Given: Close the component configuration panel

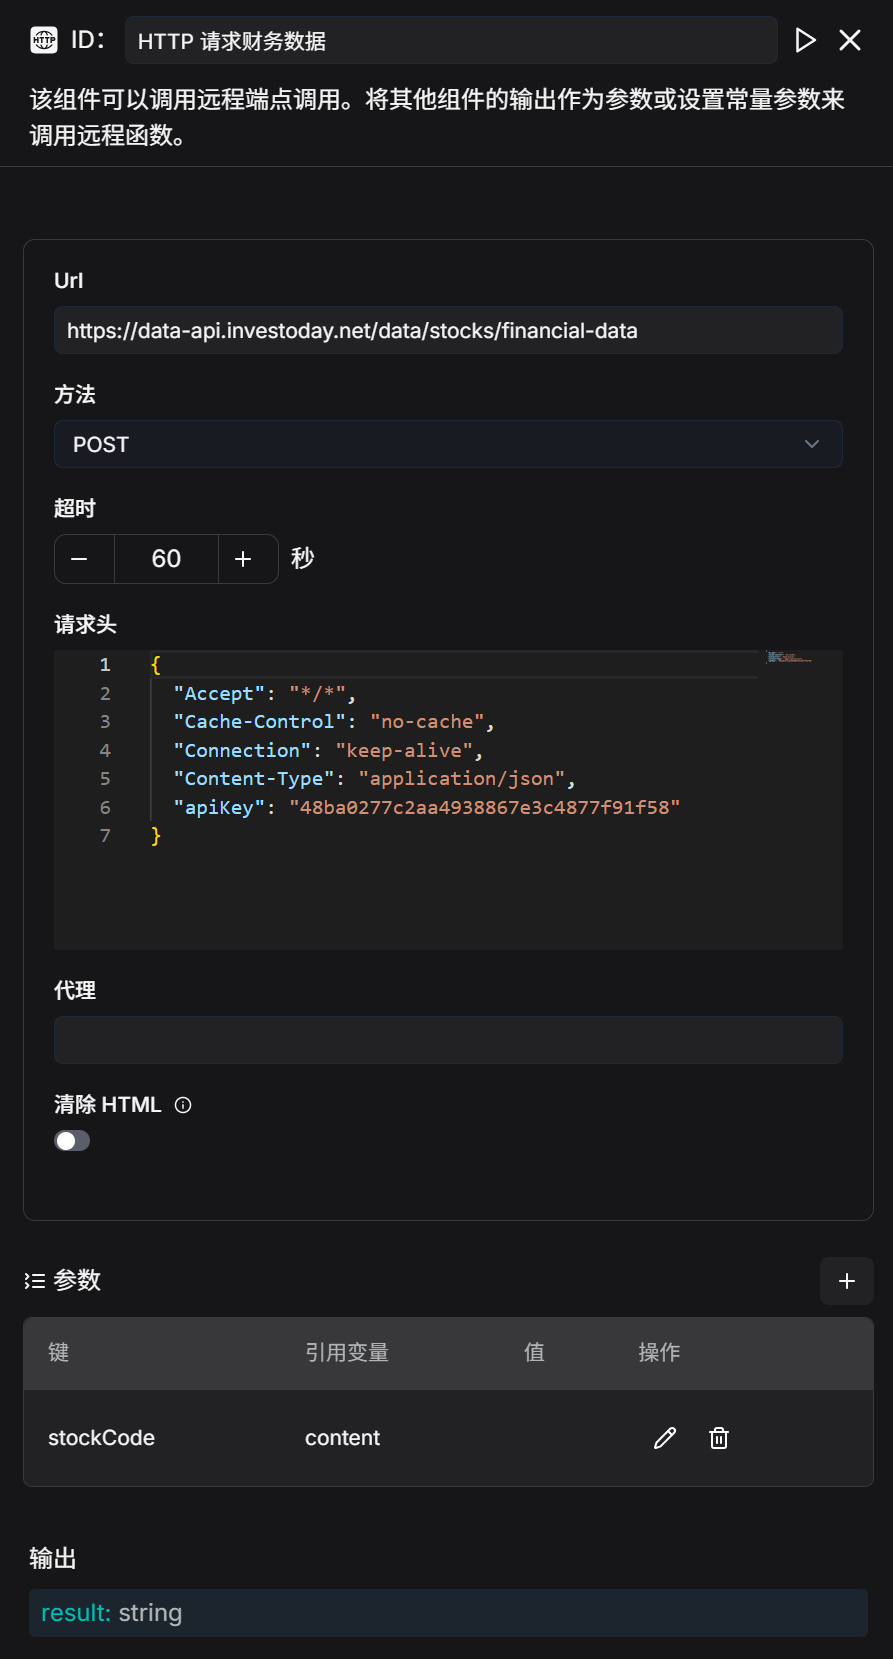Looking at the screenshot, I should [x=850, y=40].
